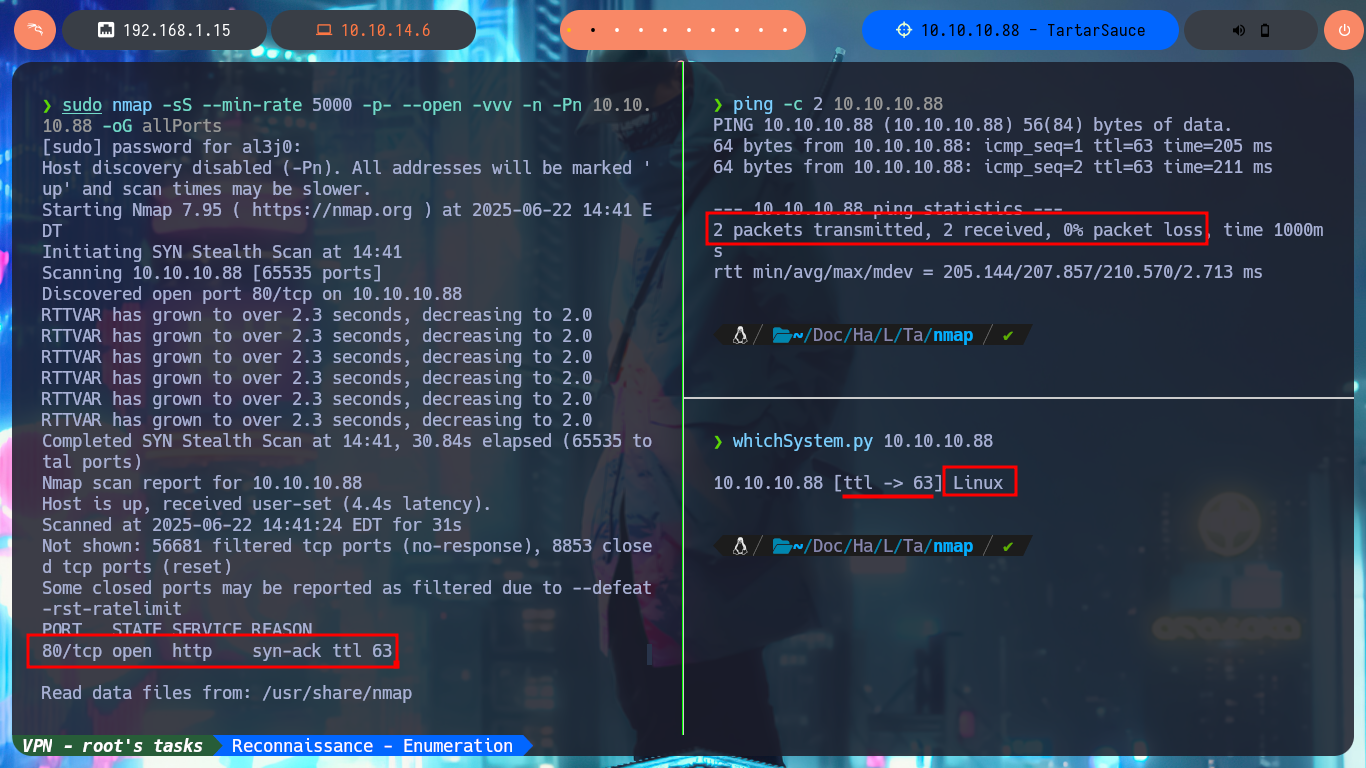Switch to the black occupied workspace dot
This screenshot has width=1366, height=768.
pyautogui.click(x=593, y=30)
